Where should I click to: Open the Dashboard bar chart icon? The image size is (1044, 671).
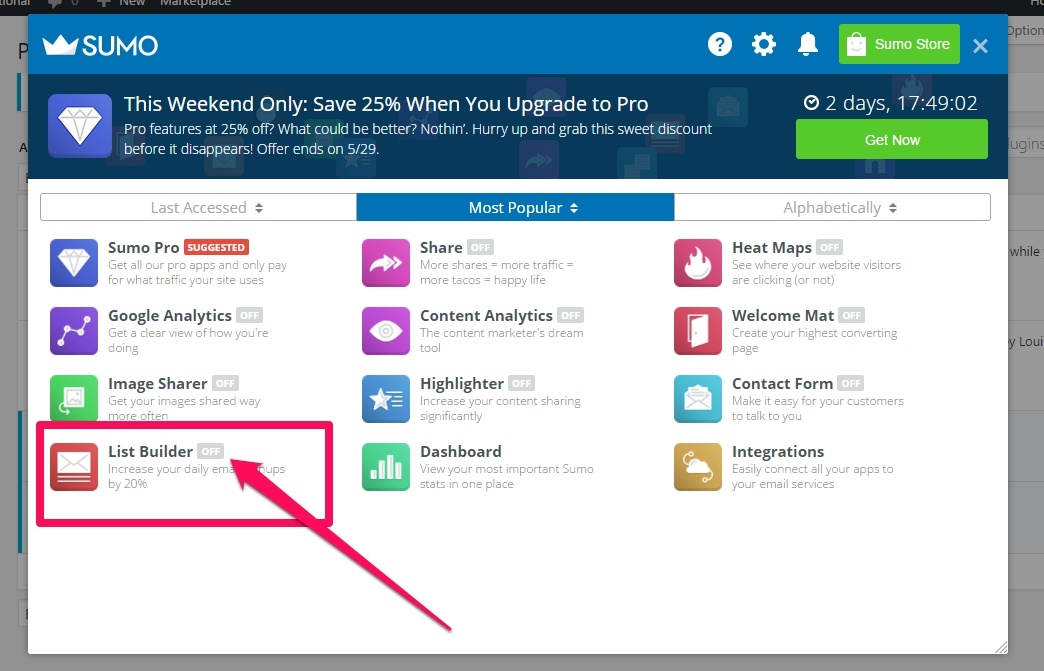click(386, 467)
